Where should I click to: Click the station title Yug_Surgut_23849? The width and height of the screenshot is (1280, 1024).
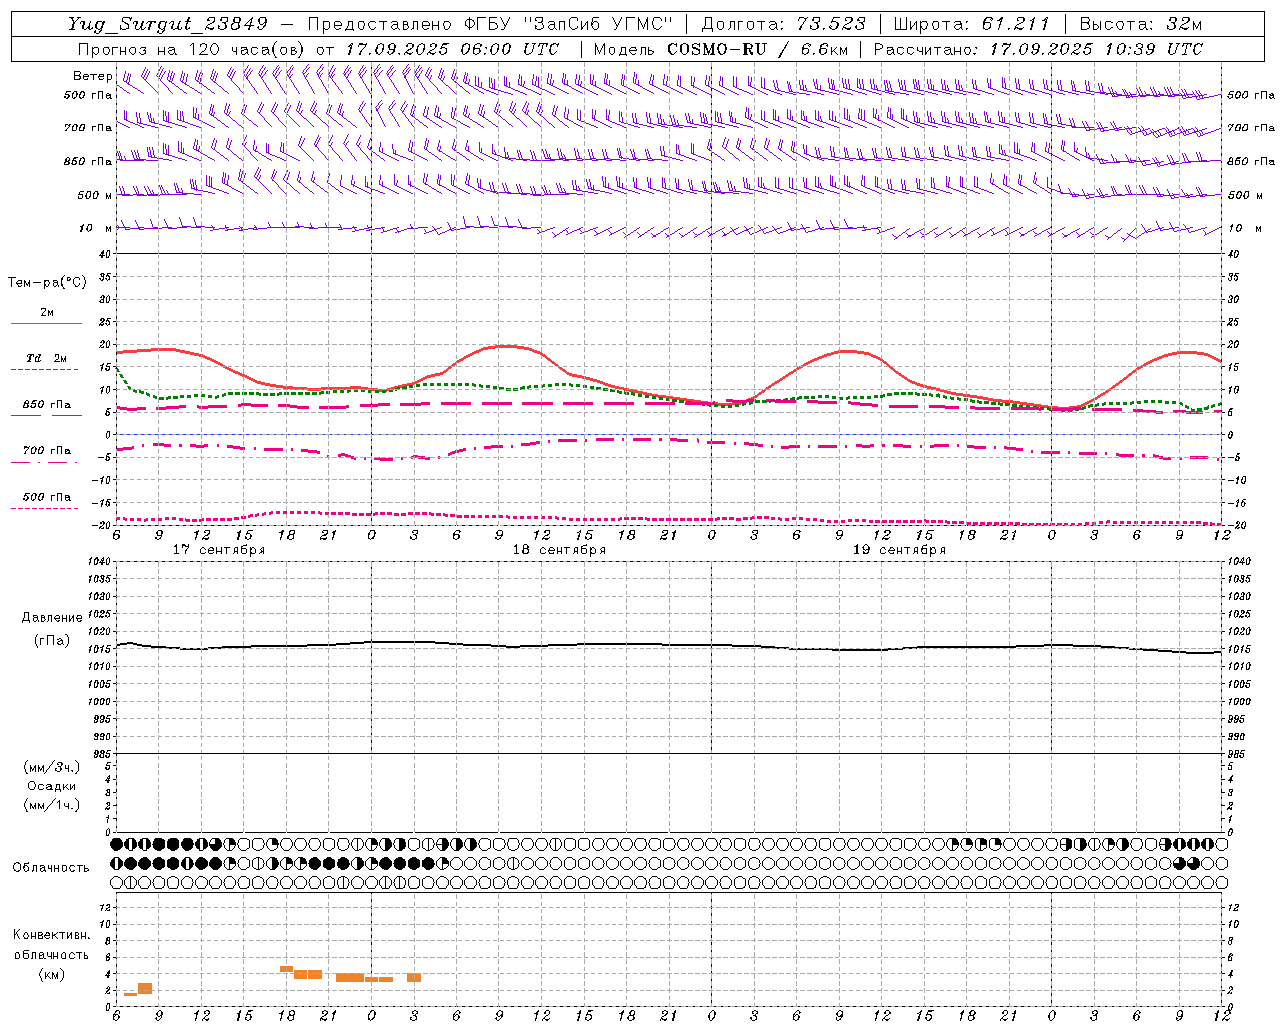pyautogui.click(x=168, y=24)
